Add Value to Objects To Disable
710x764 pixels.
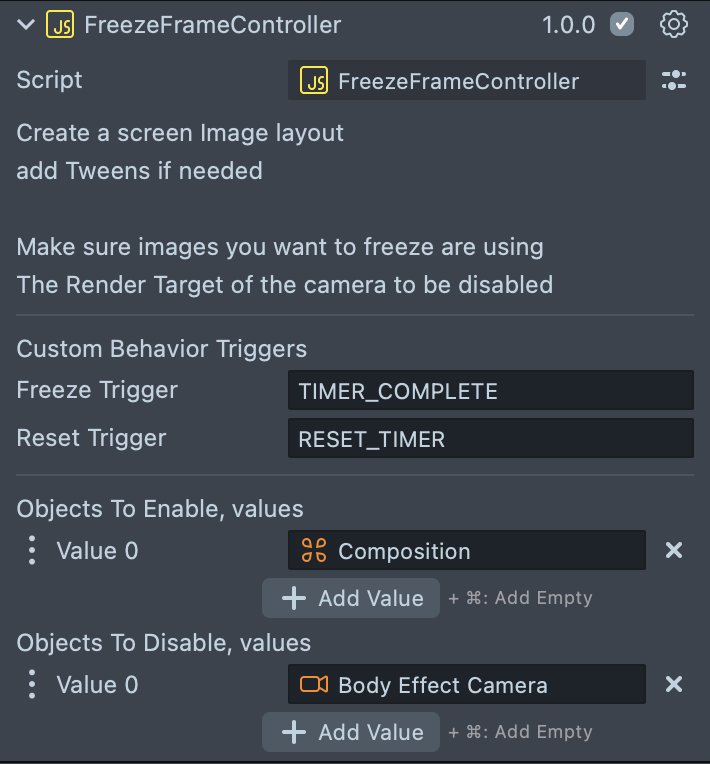click(x=351, y=732)
